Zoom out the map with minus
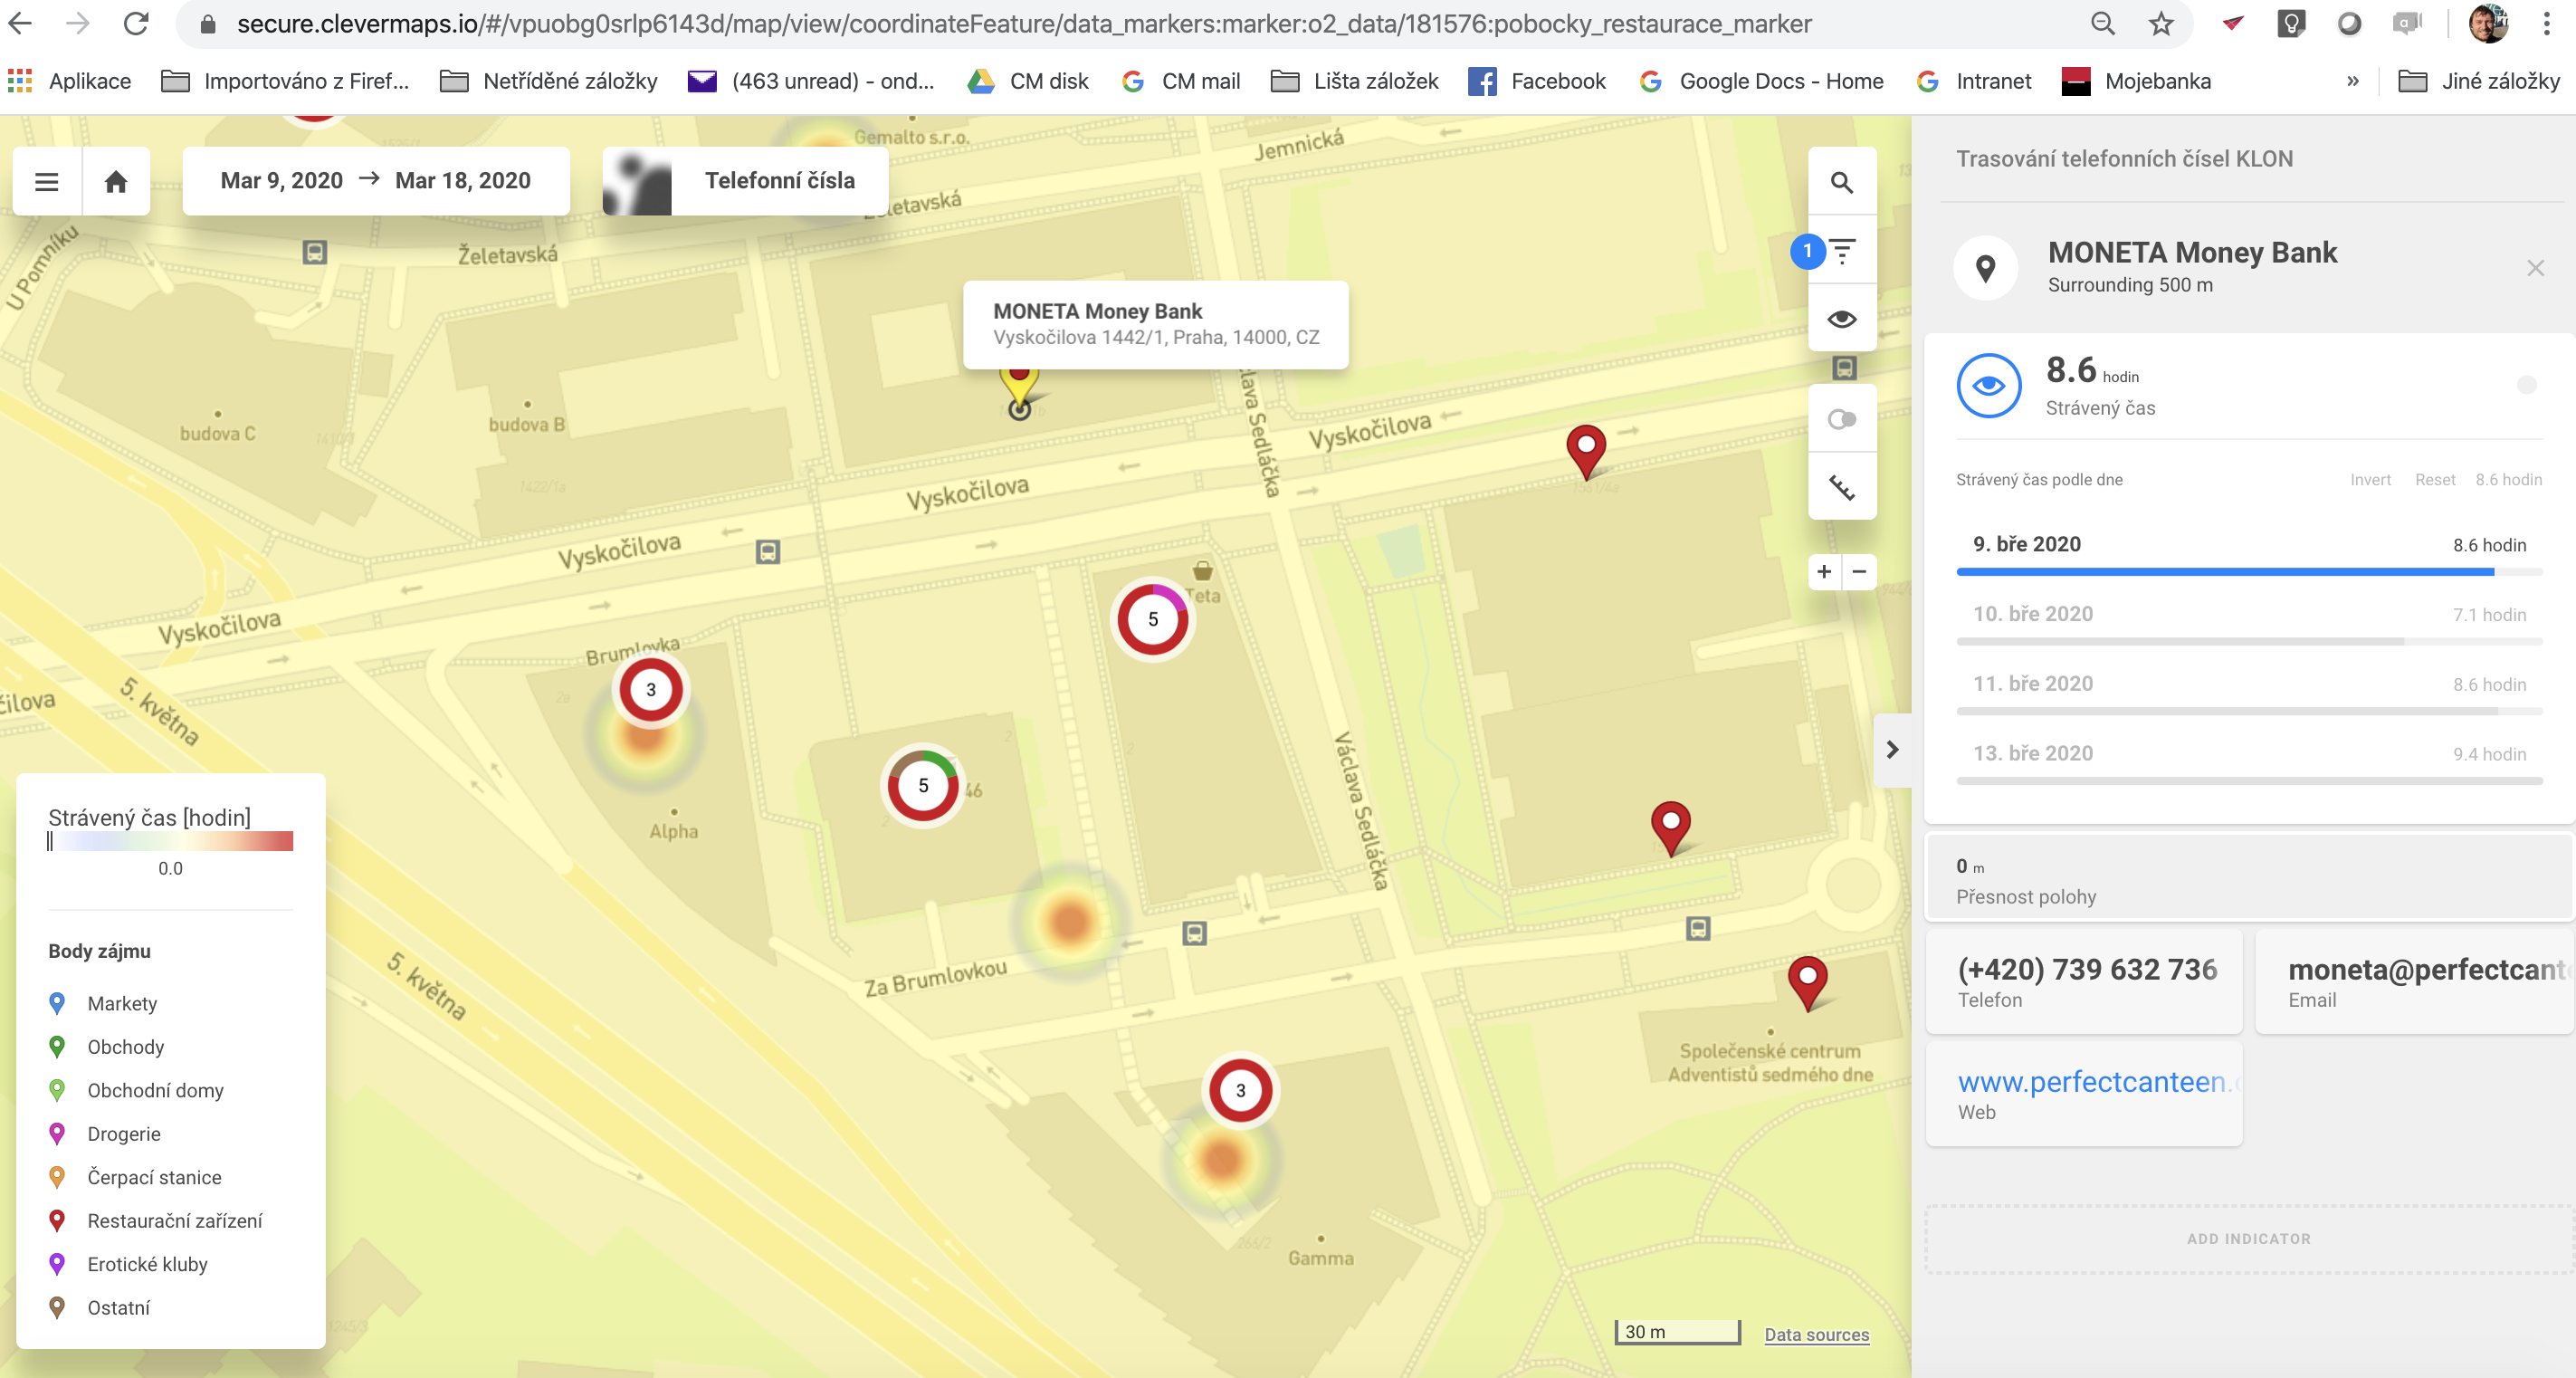Viewport: 2576px width, 1378px height. (x=1859, y=572)
